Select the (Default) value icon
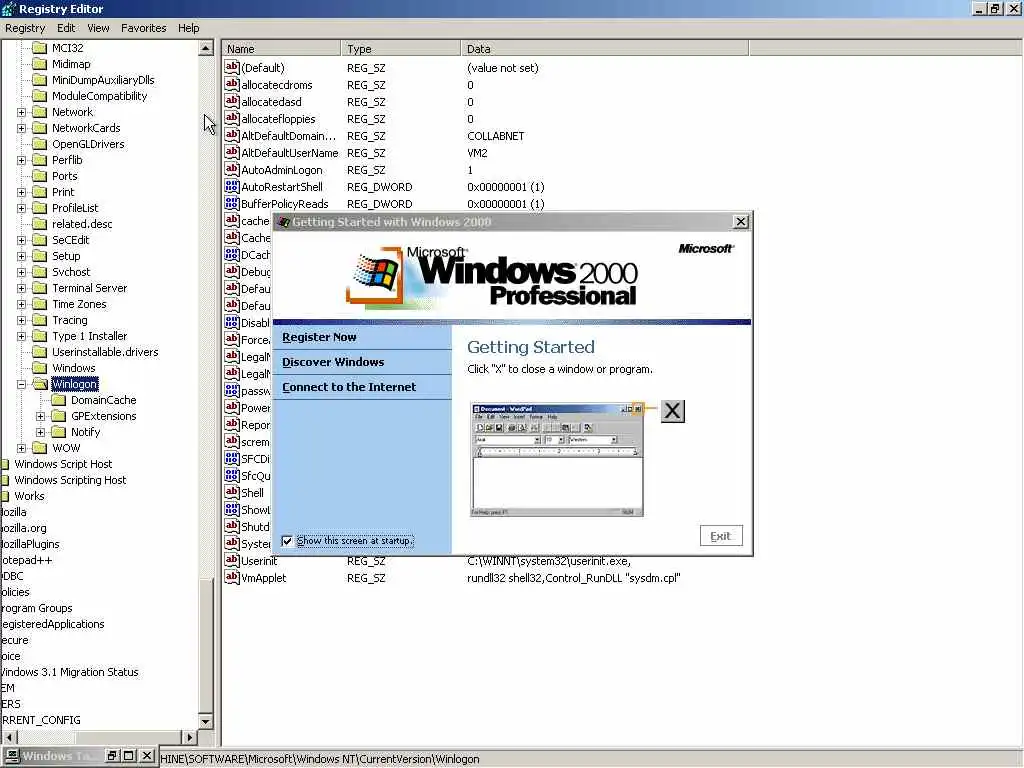The width and height of the screenshot is (1024, 768). [x=232, y=67]
